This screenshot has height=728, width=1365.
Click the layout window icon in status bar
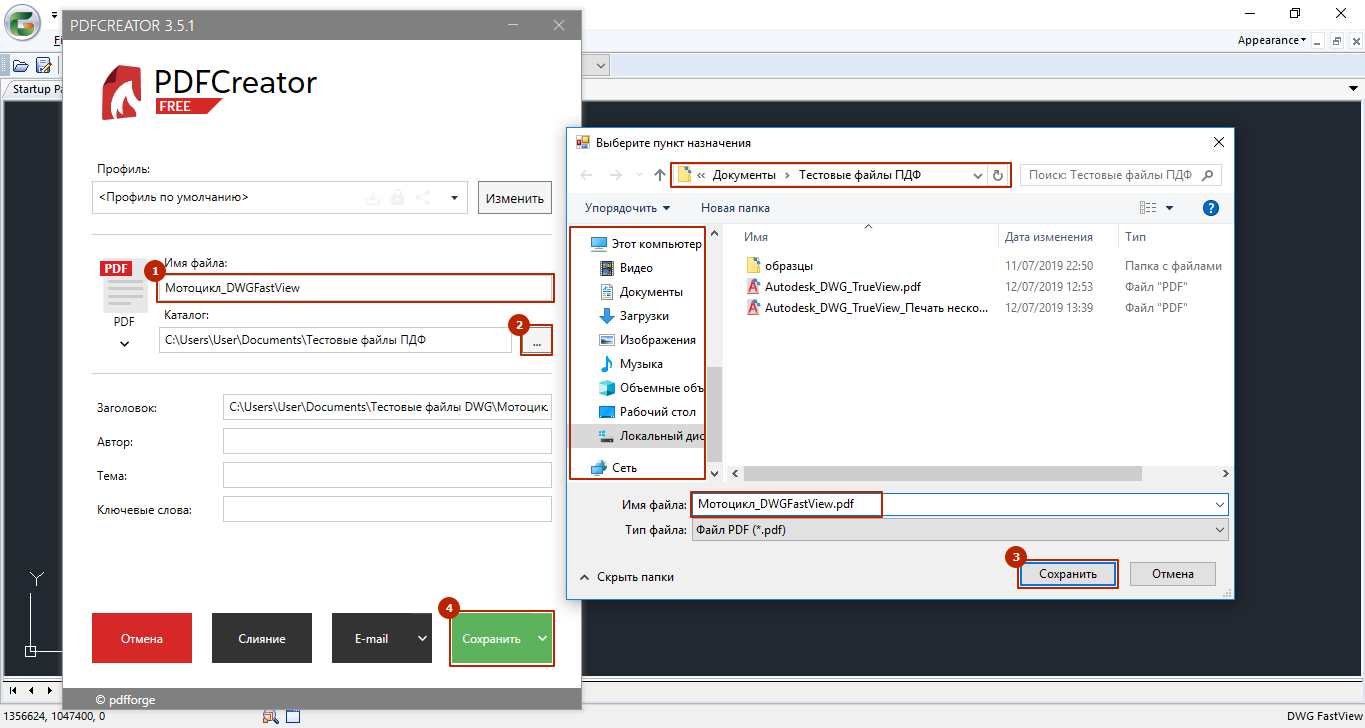click(293, 716)
